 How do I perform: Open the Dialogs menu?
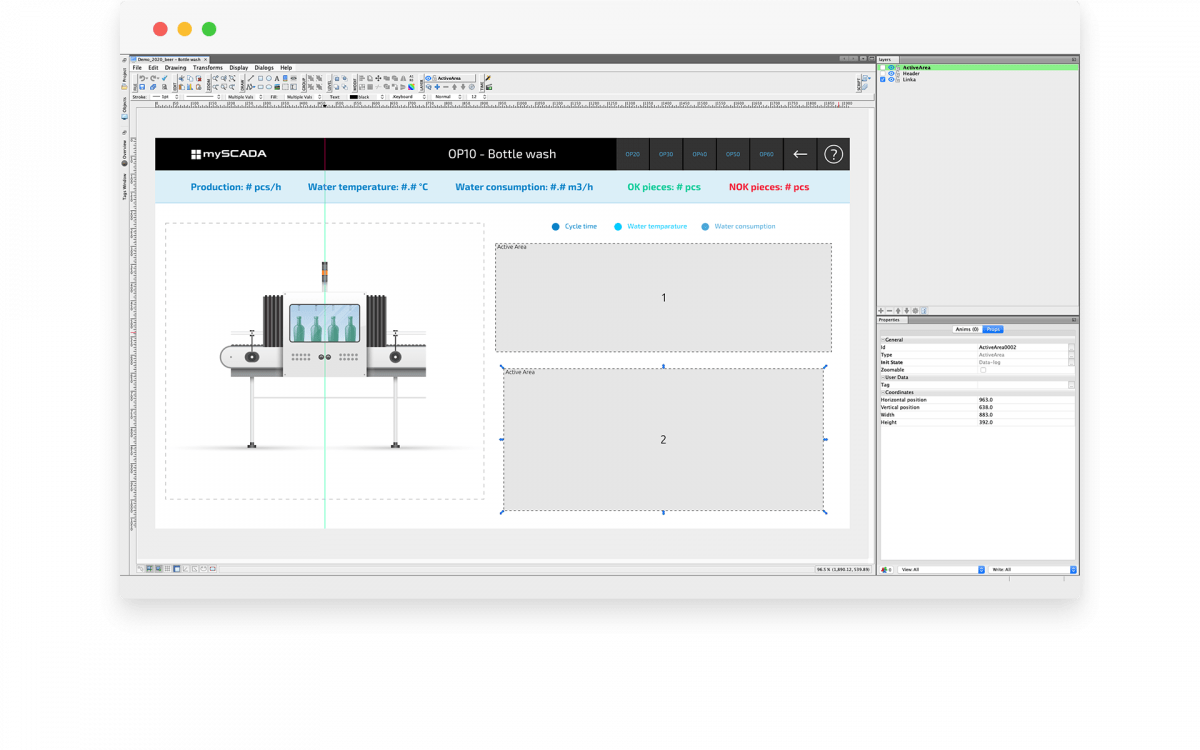[264, 68]
